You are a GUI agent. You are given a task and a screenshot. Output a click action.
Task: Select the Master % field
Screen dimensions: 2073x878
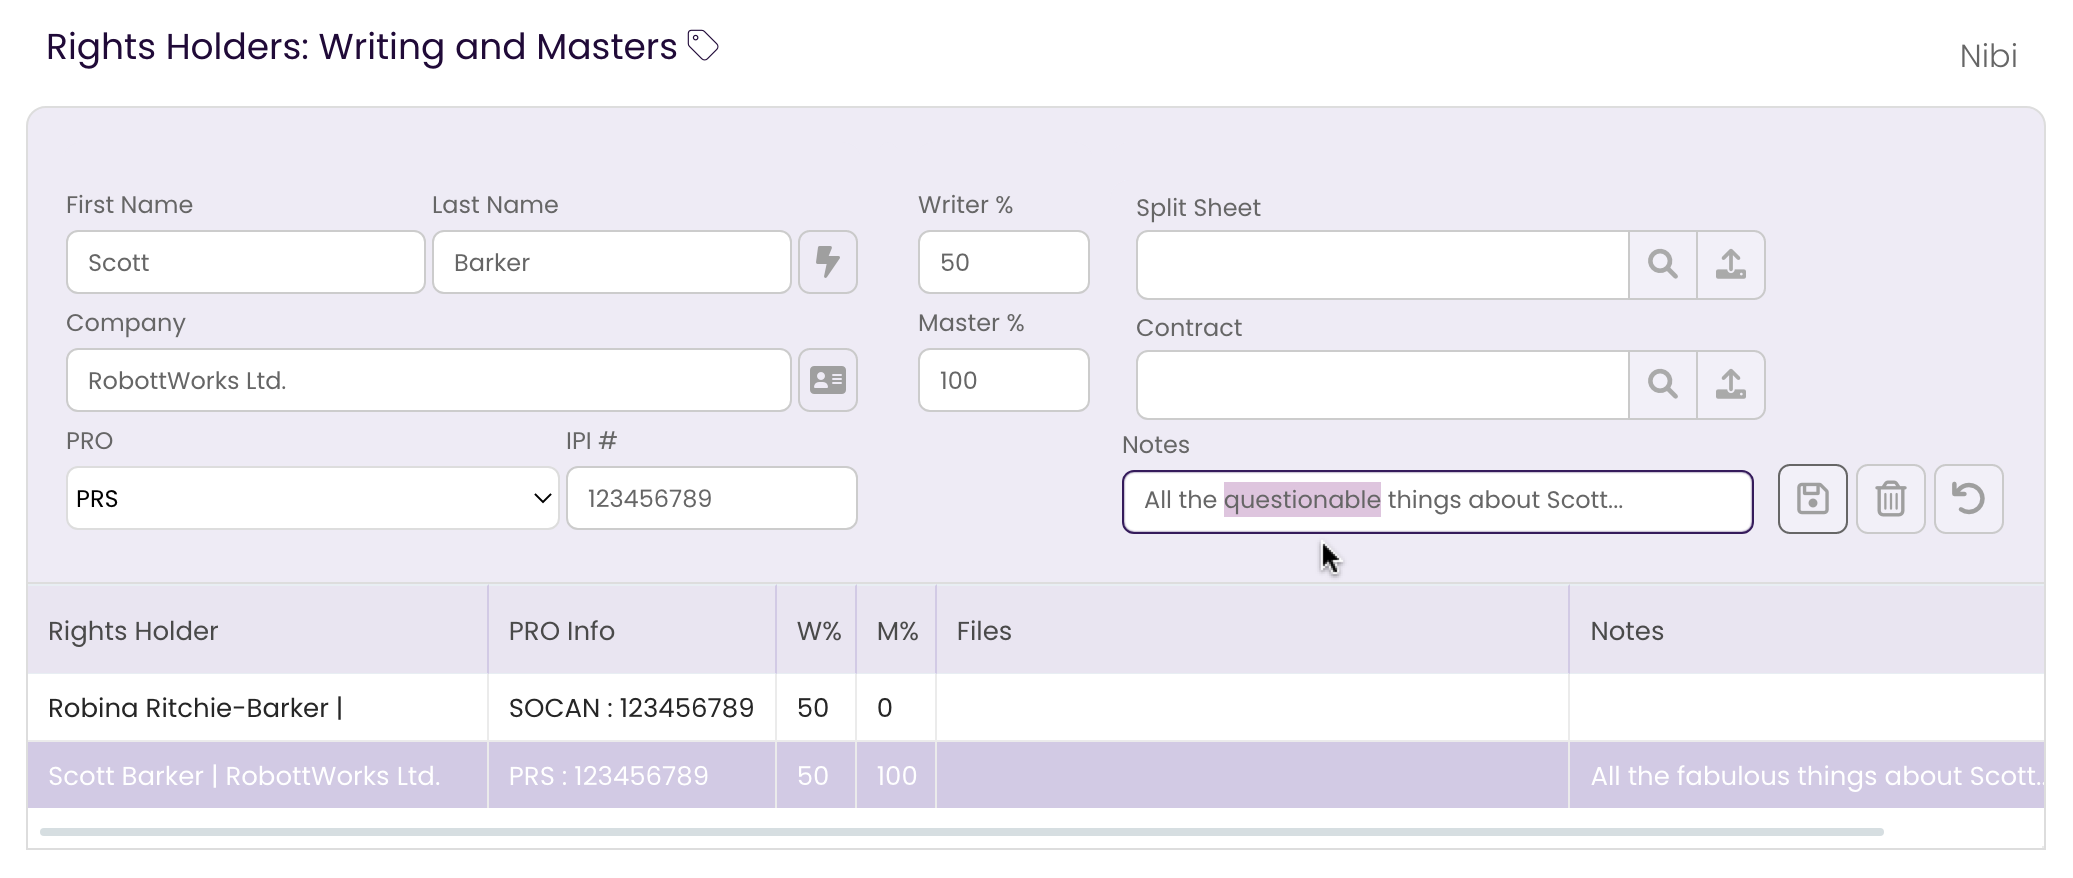(1004, 380)
